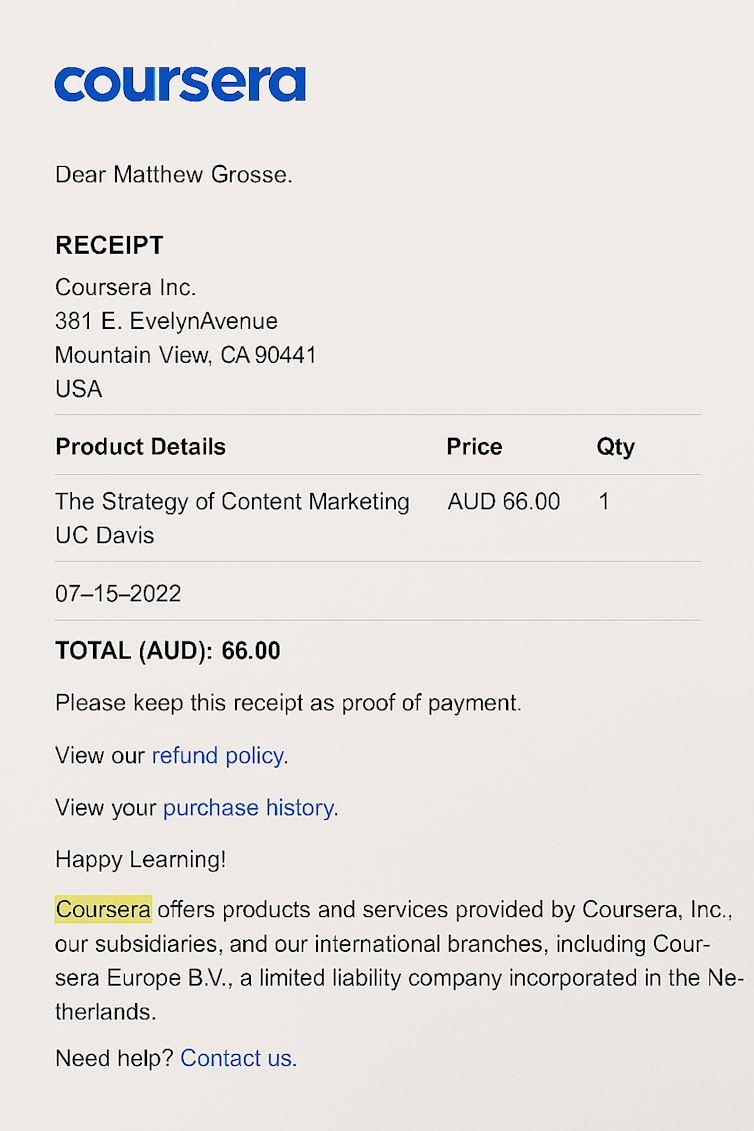Click The Strategy of Content Marketing title

tap(232, 502)
